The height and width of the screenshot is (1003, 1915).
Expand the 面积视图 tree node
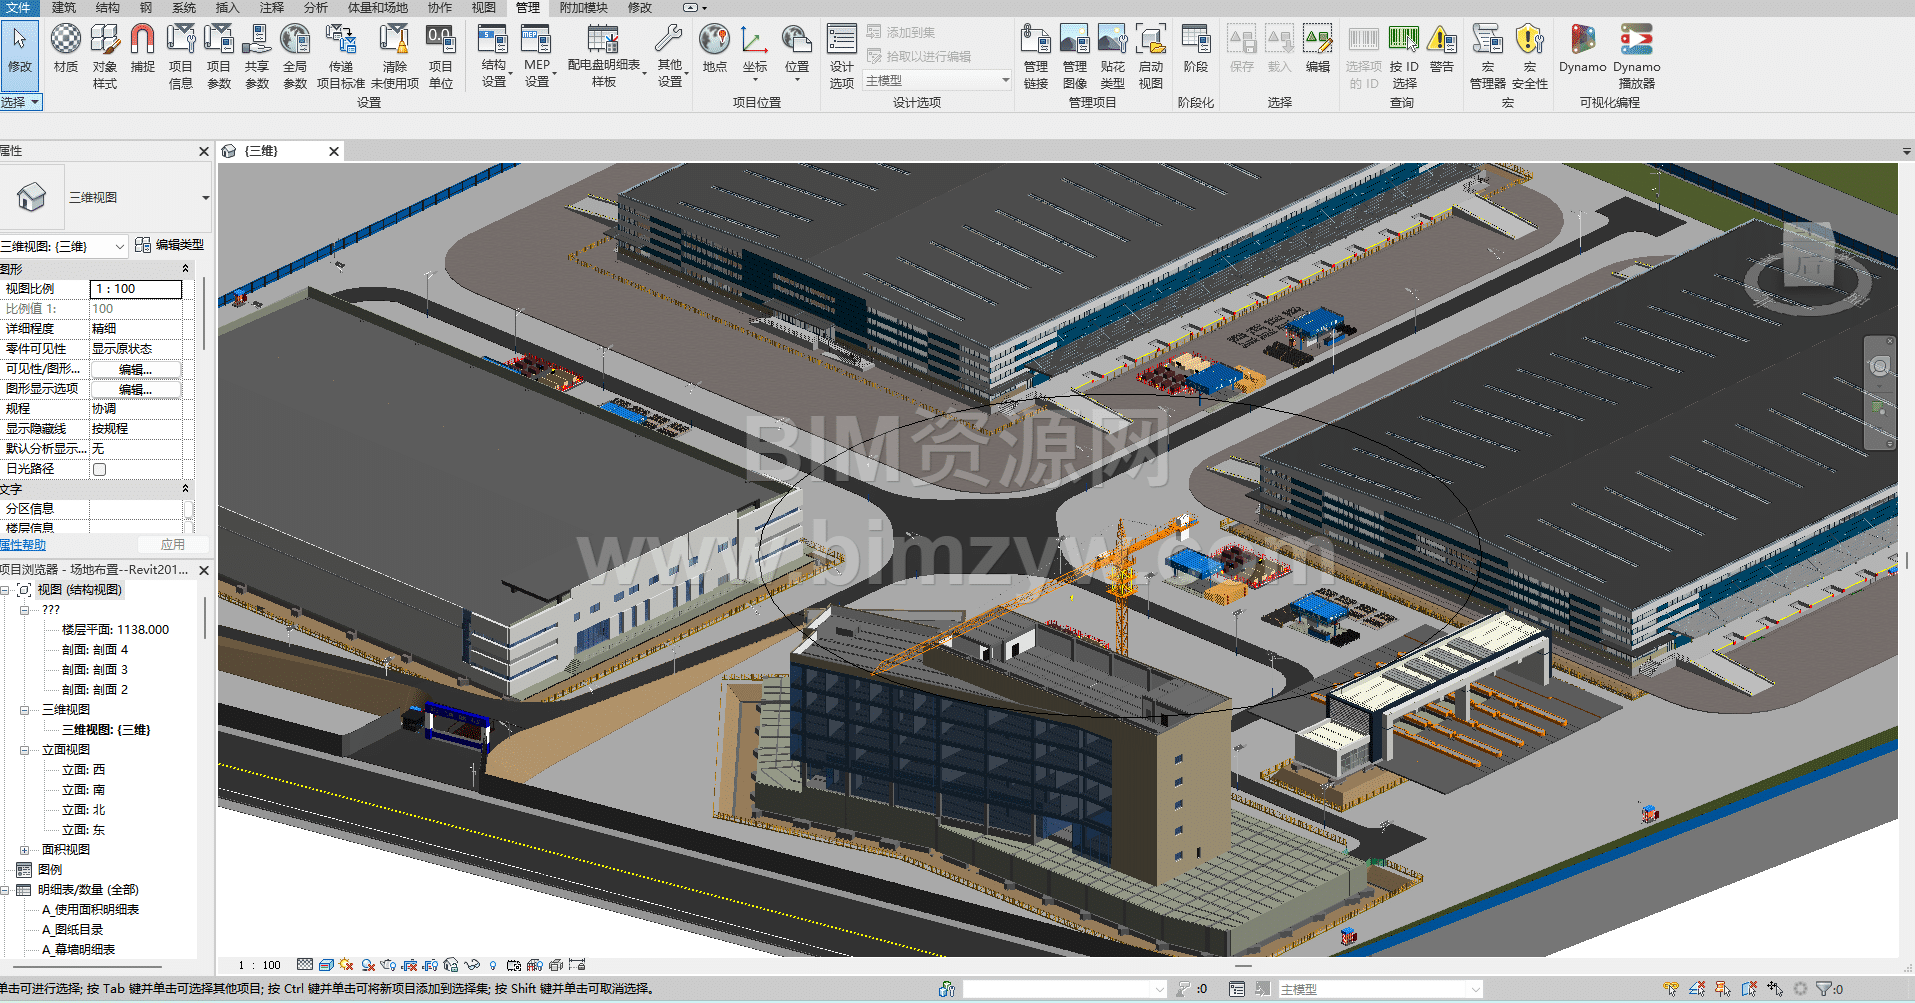tap(25, 850)
